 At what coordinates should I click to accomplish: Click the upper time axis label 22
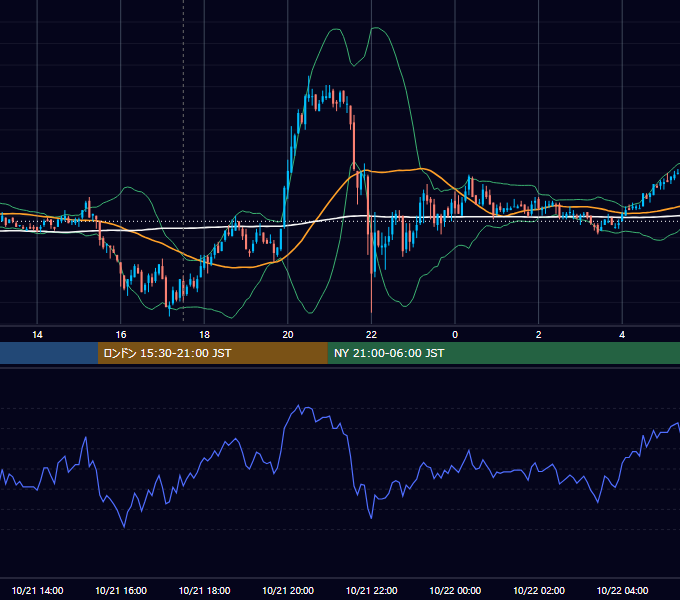coord(371,335)
